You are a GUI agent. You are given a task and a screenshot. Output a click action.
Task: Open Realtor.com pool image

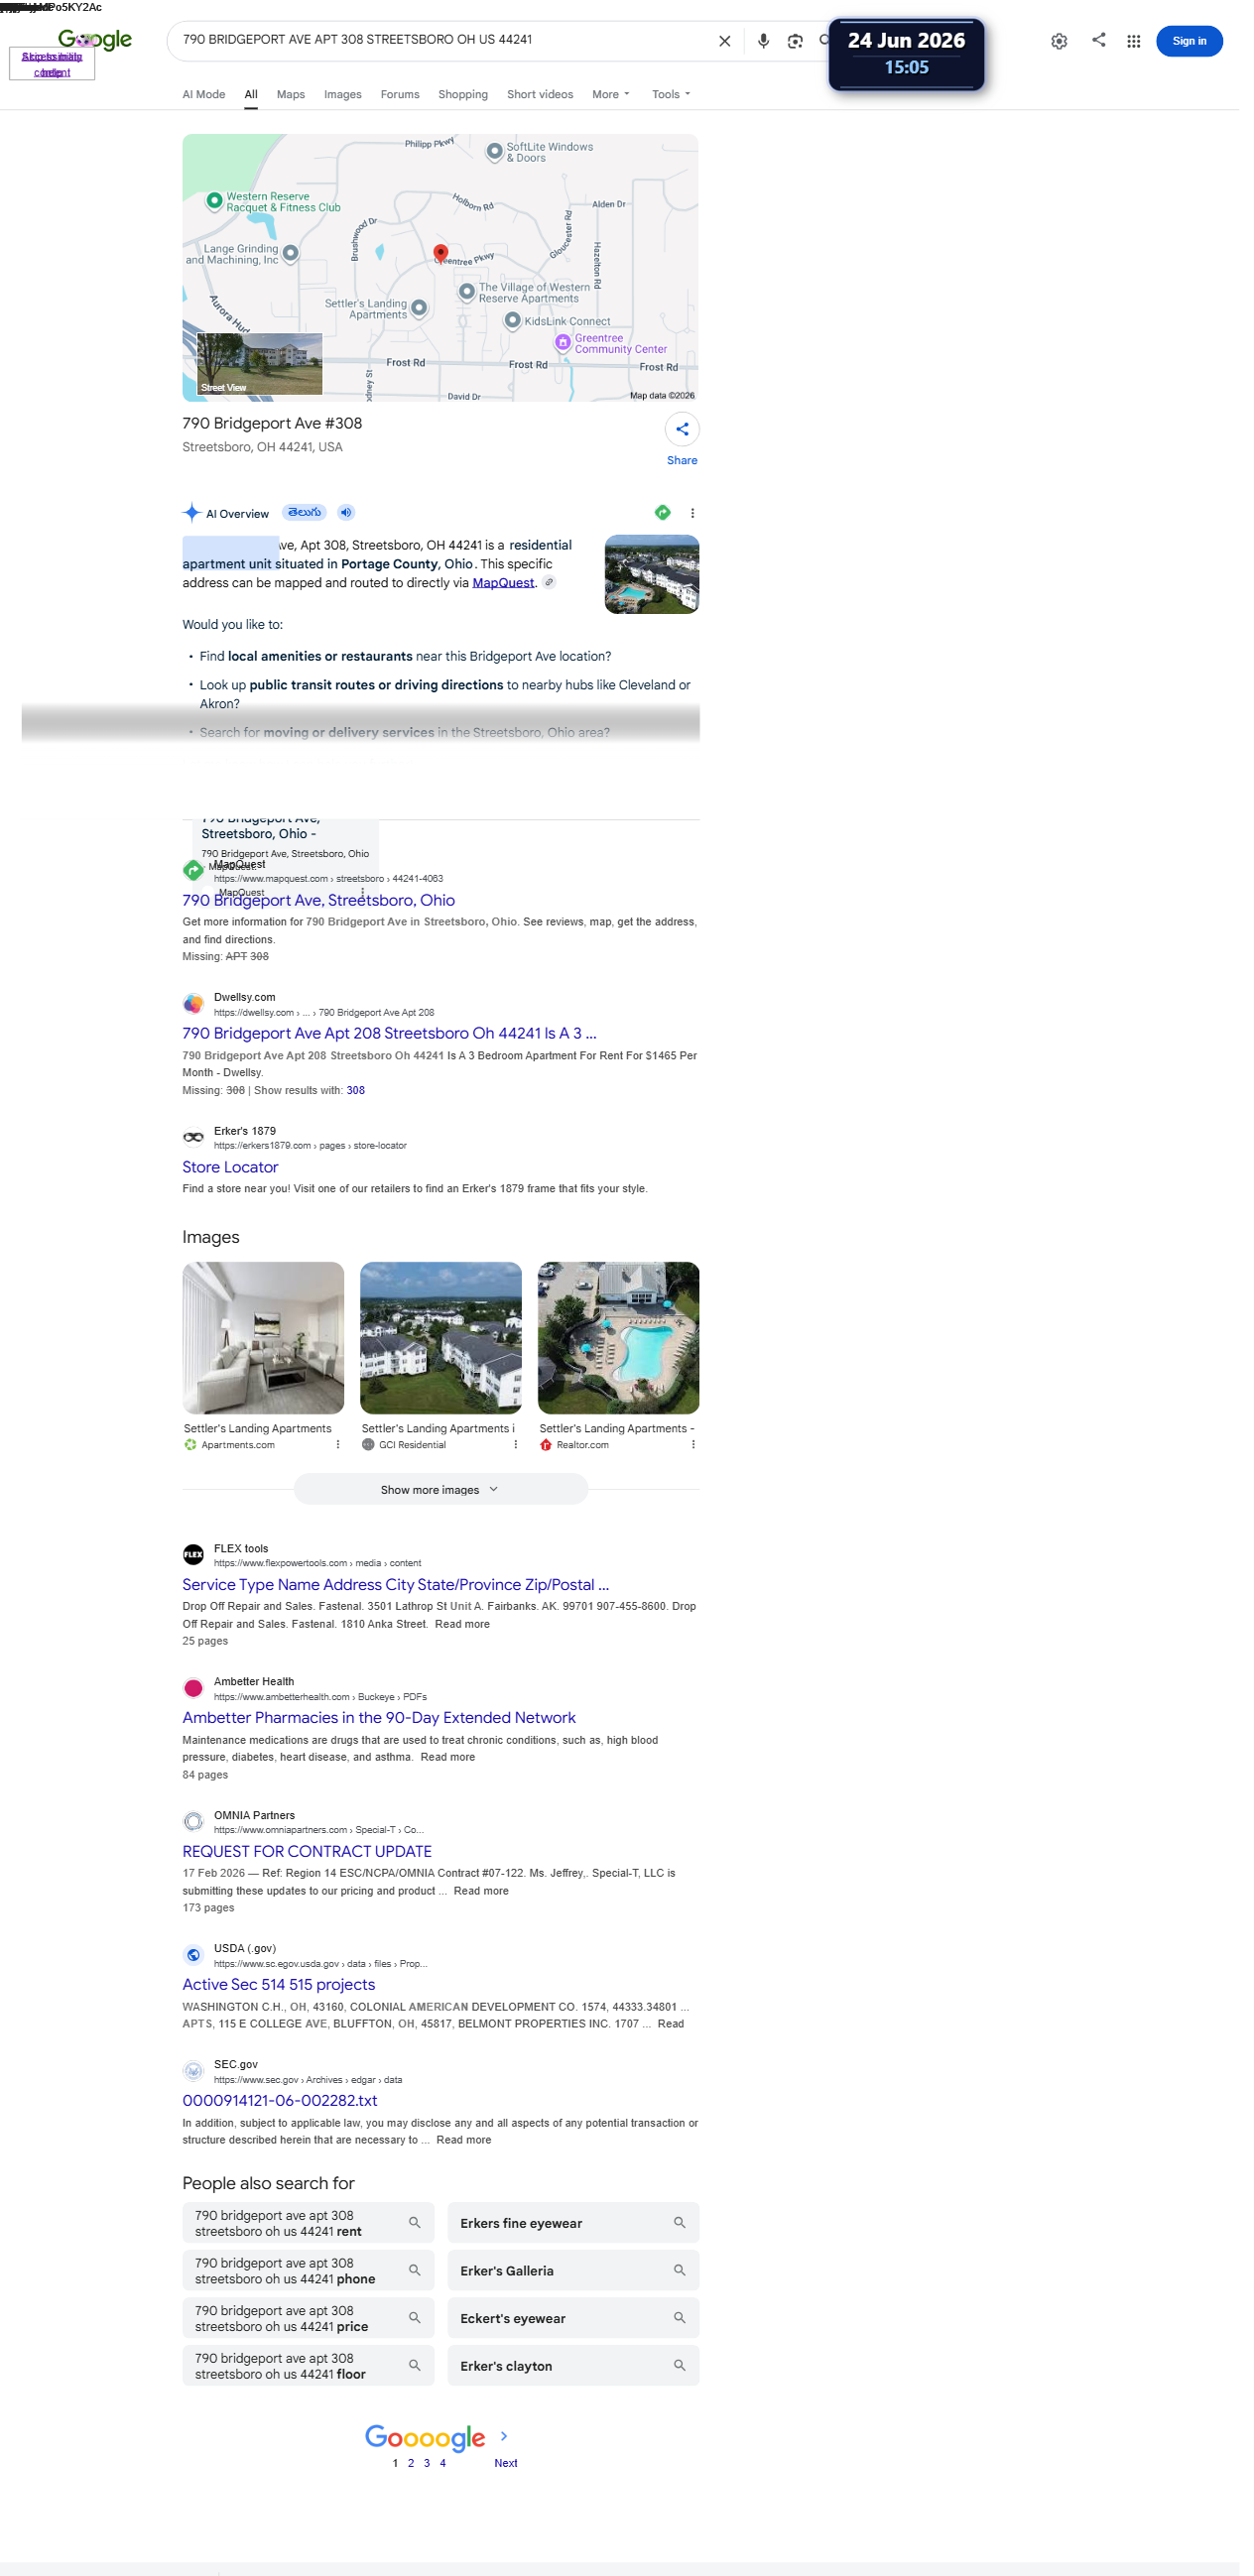coord(625,1352)
